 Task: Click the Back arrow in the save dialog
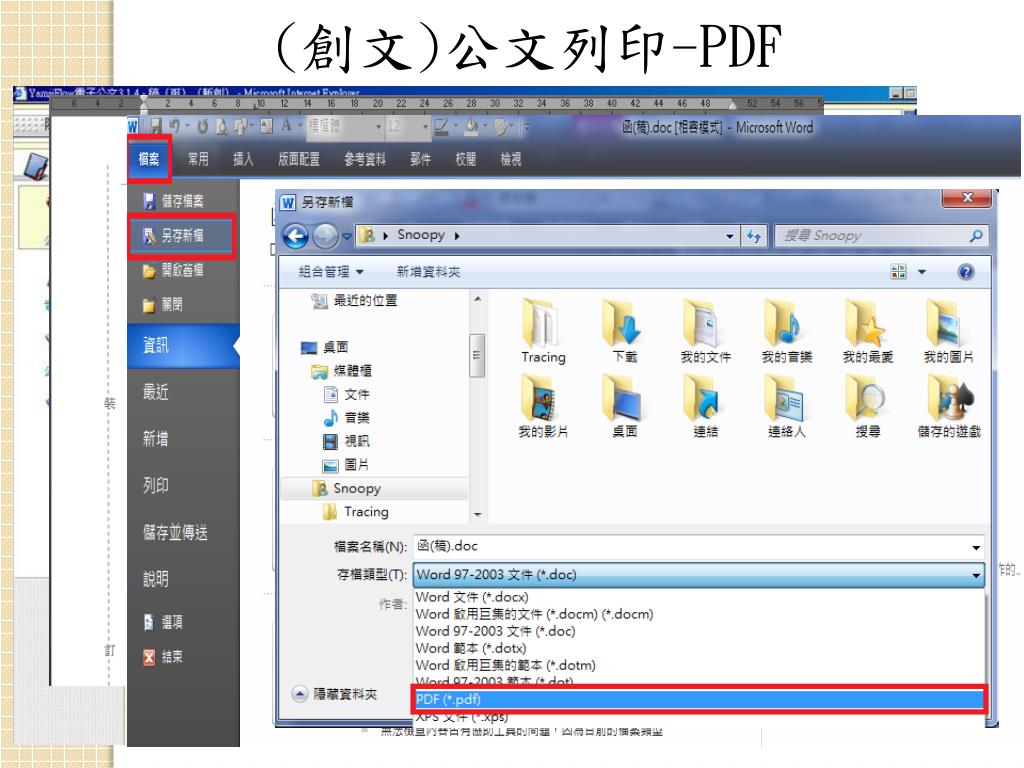[296, 236]
